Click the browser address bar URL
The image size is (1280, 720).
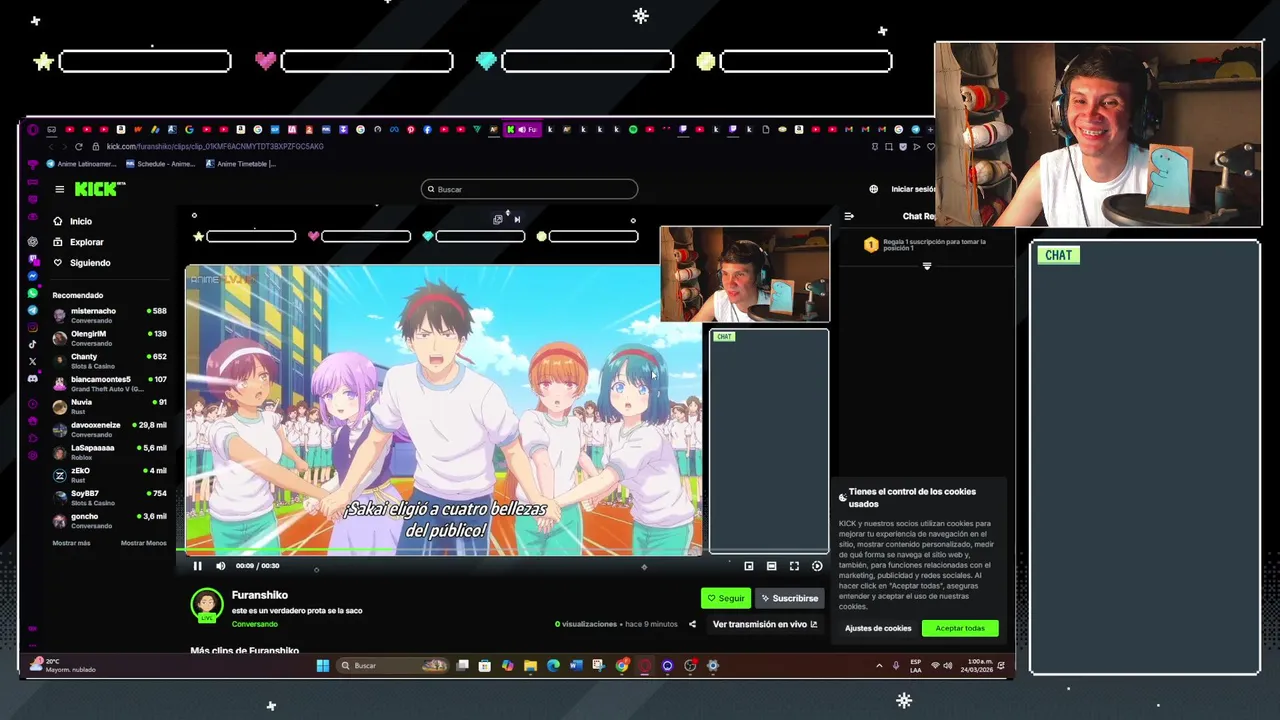(215, 146)
